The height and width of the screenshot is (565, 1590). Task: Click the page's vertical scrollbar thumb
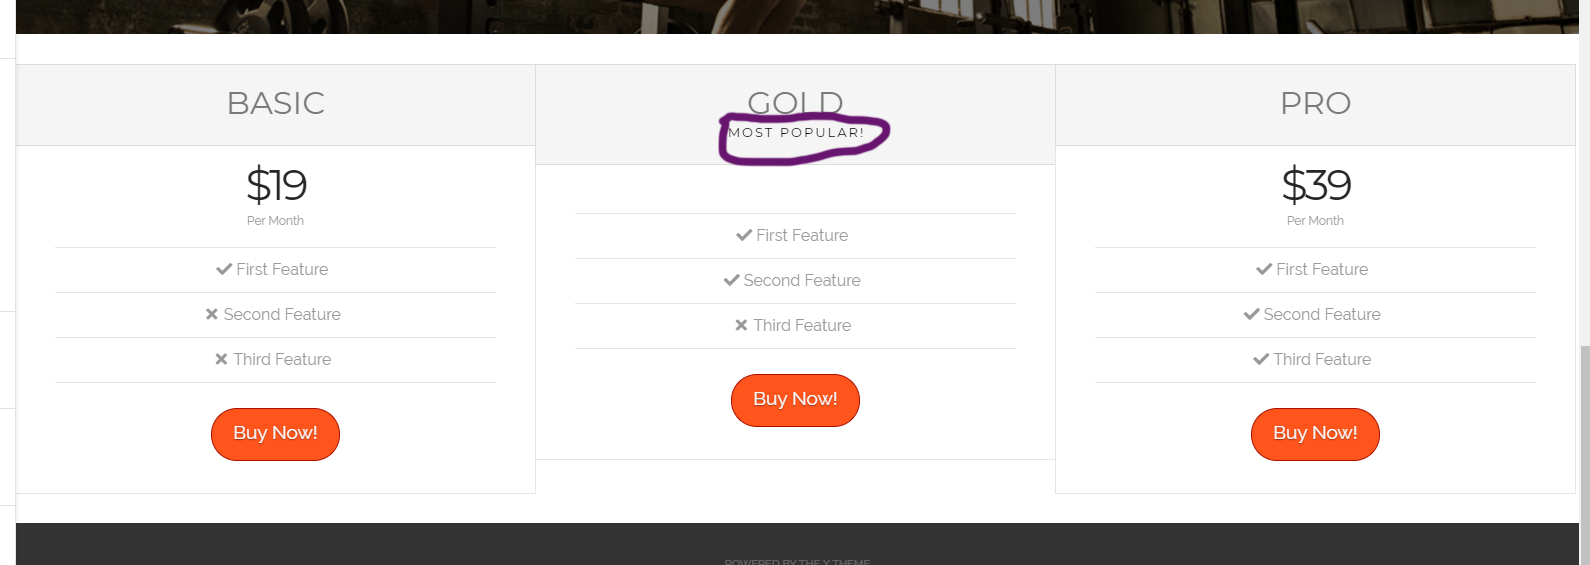tap(1584, 455)
